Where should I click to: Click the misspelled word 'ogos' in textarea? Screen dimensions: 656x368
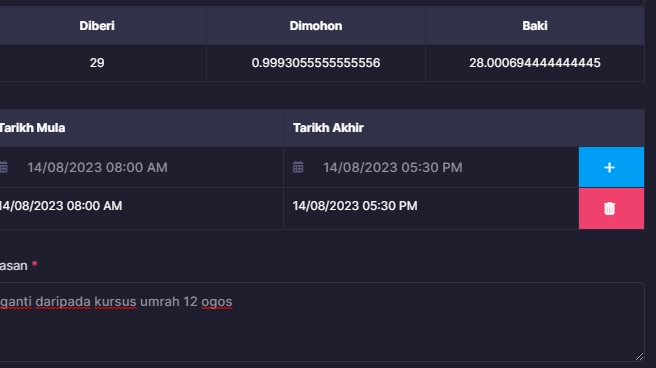[217, 302]
